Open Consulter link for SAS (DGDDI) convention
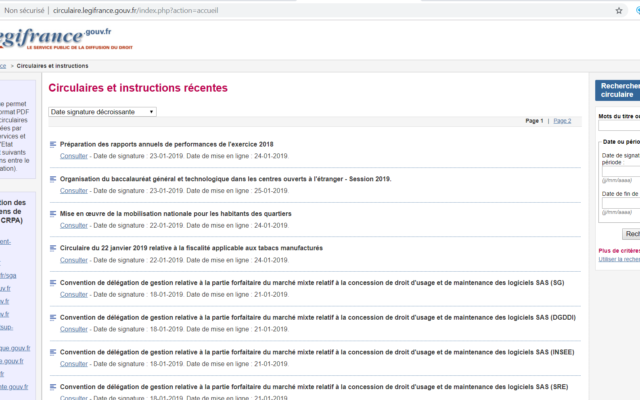Screen dimensions: 640x400 tap(74, 329)
